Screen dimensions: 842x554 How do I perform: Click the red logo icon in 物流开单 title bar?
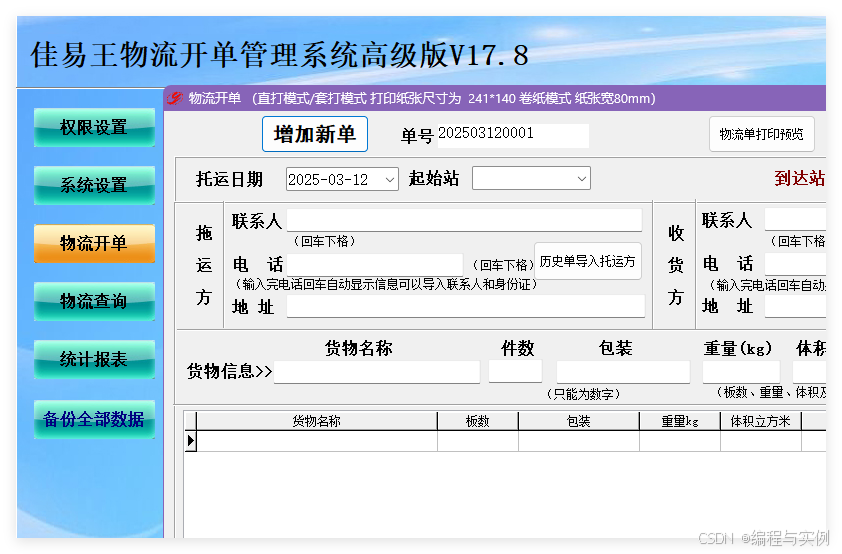175,98
